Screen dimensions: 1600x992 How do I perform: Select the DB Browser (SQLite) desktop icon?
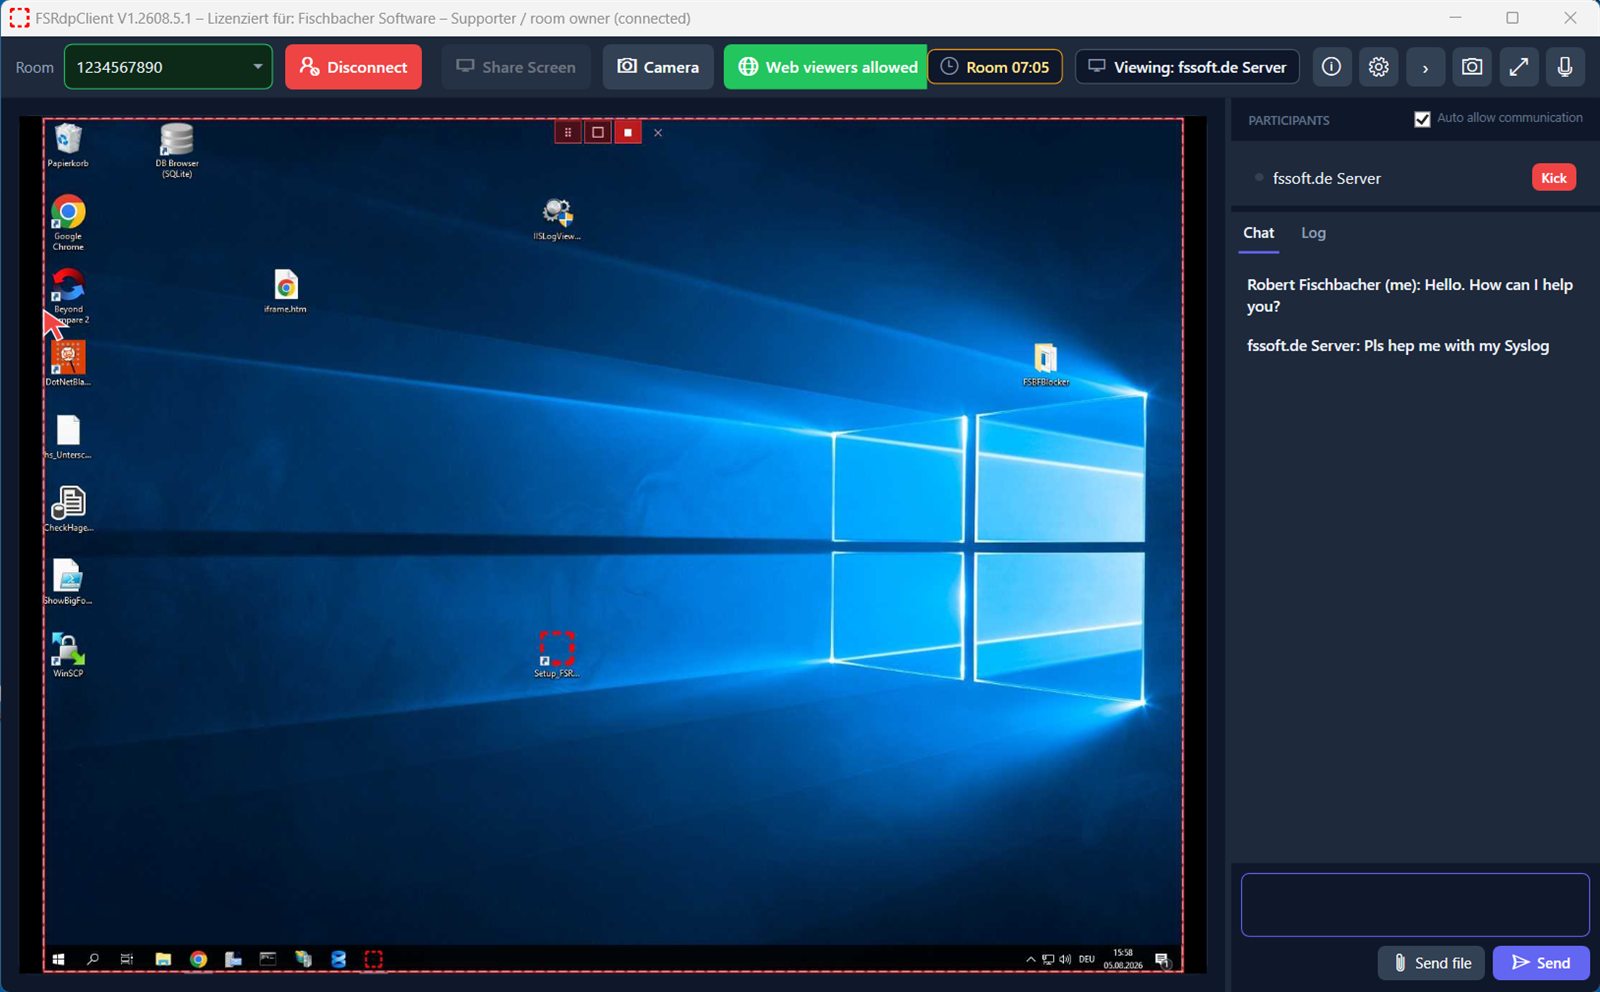click(177, 150)
